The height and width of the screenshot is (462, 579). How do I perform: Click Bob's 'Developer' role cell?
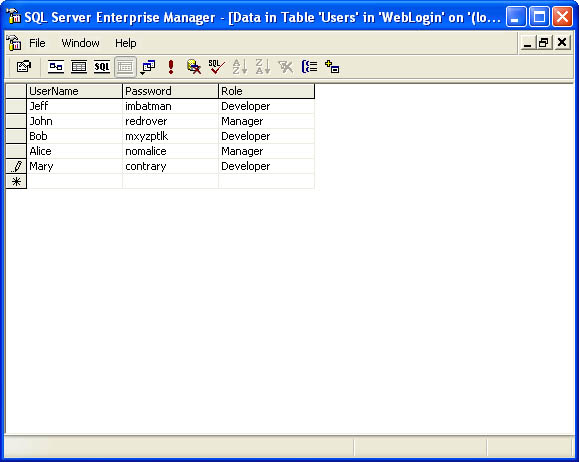click(266, 136)
